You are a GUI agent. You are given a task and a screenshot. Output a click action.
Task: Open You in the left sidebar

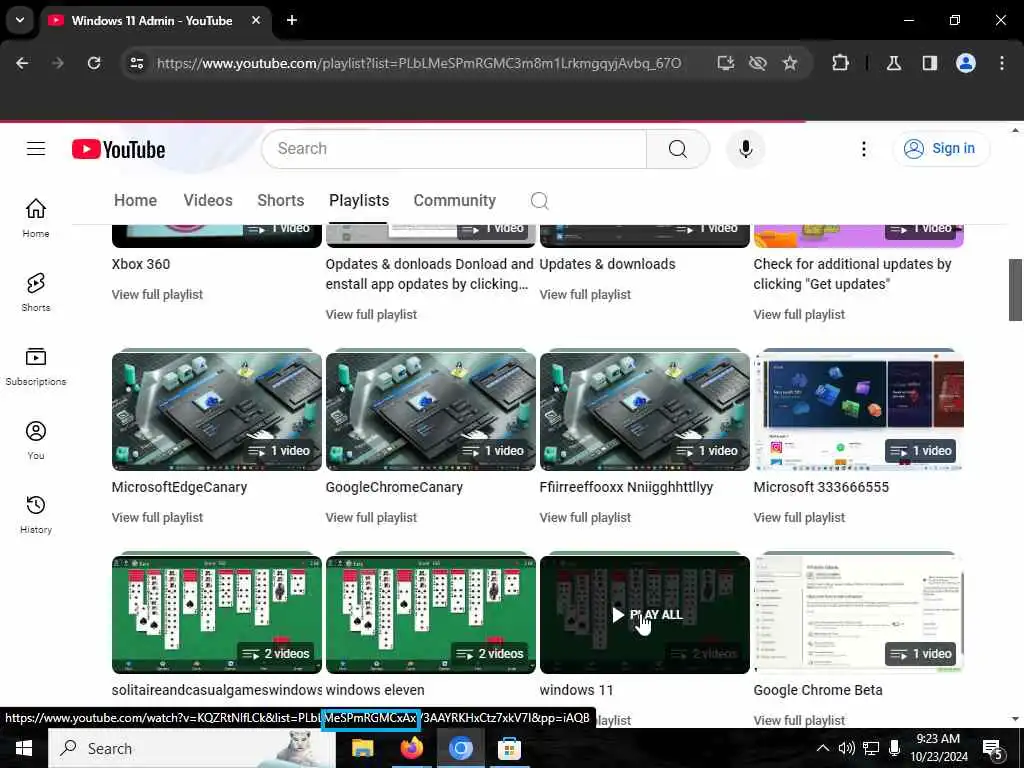pyautogui.click(x=36, y=440)
